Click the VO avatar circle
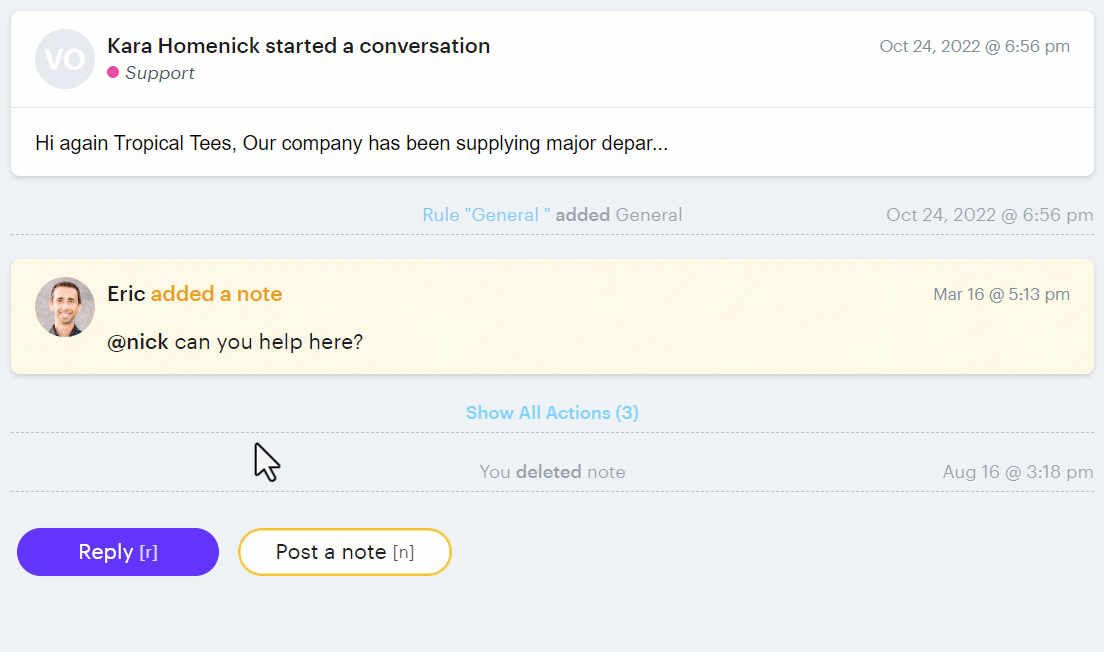The image size is (1104, 652). point(65,59)
